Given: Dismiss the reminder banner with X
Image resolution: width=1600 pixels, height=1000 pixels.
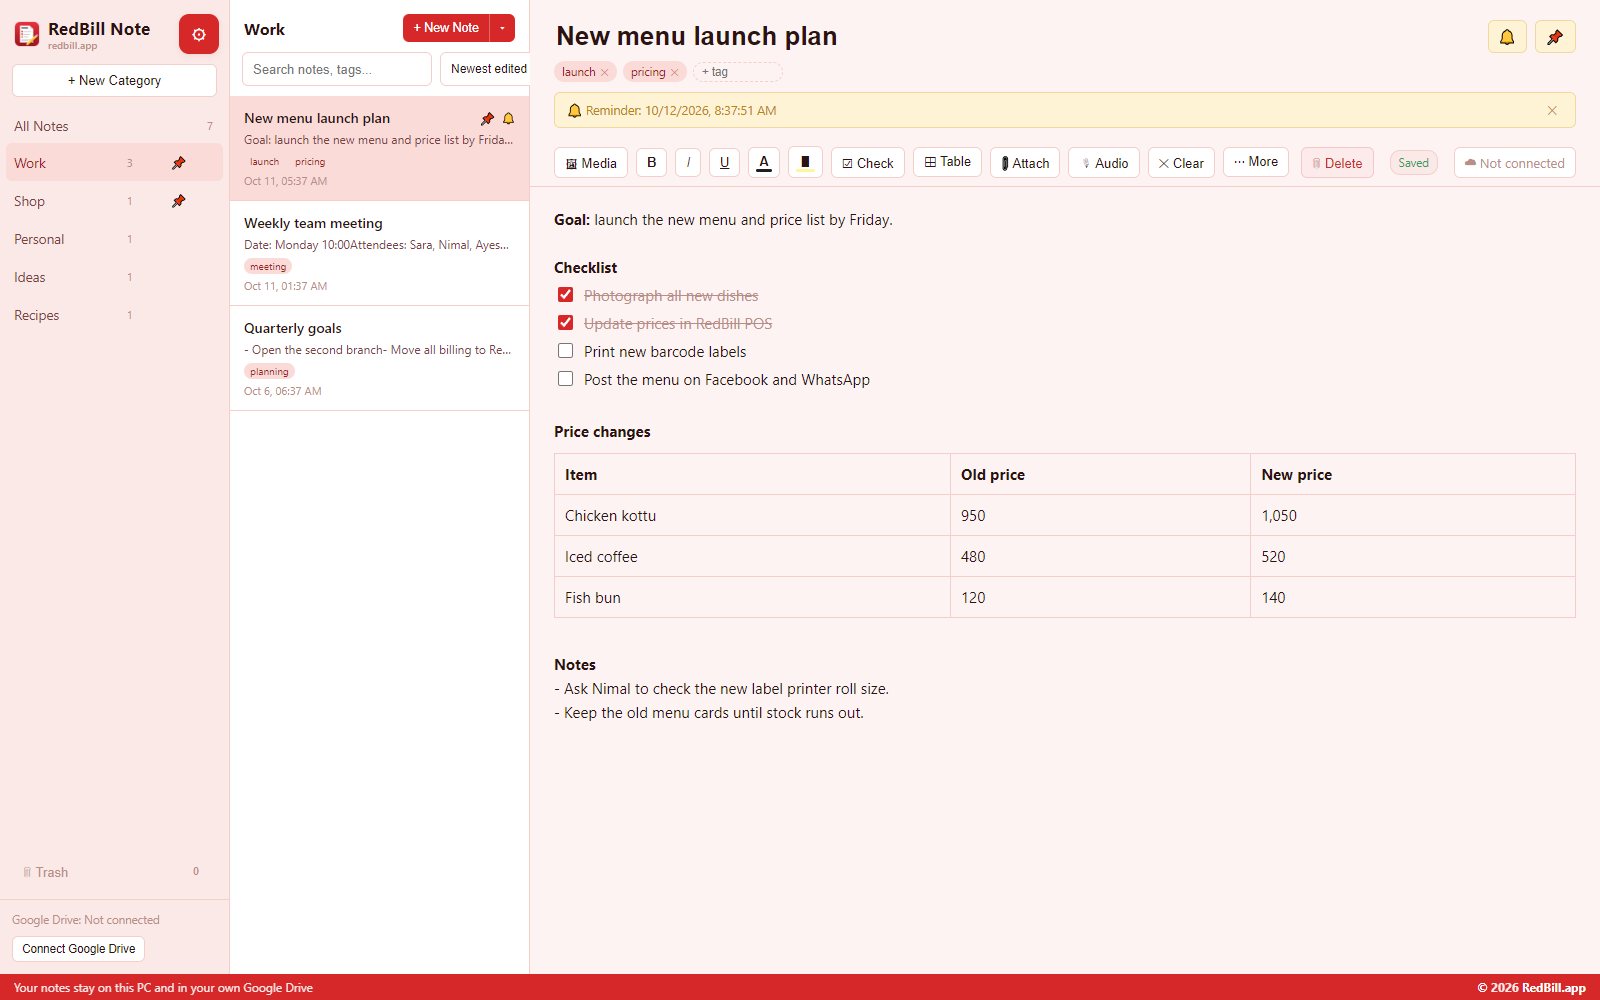Looking at the screenshot, I should click(x=1552, y=111).
